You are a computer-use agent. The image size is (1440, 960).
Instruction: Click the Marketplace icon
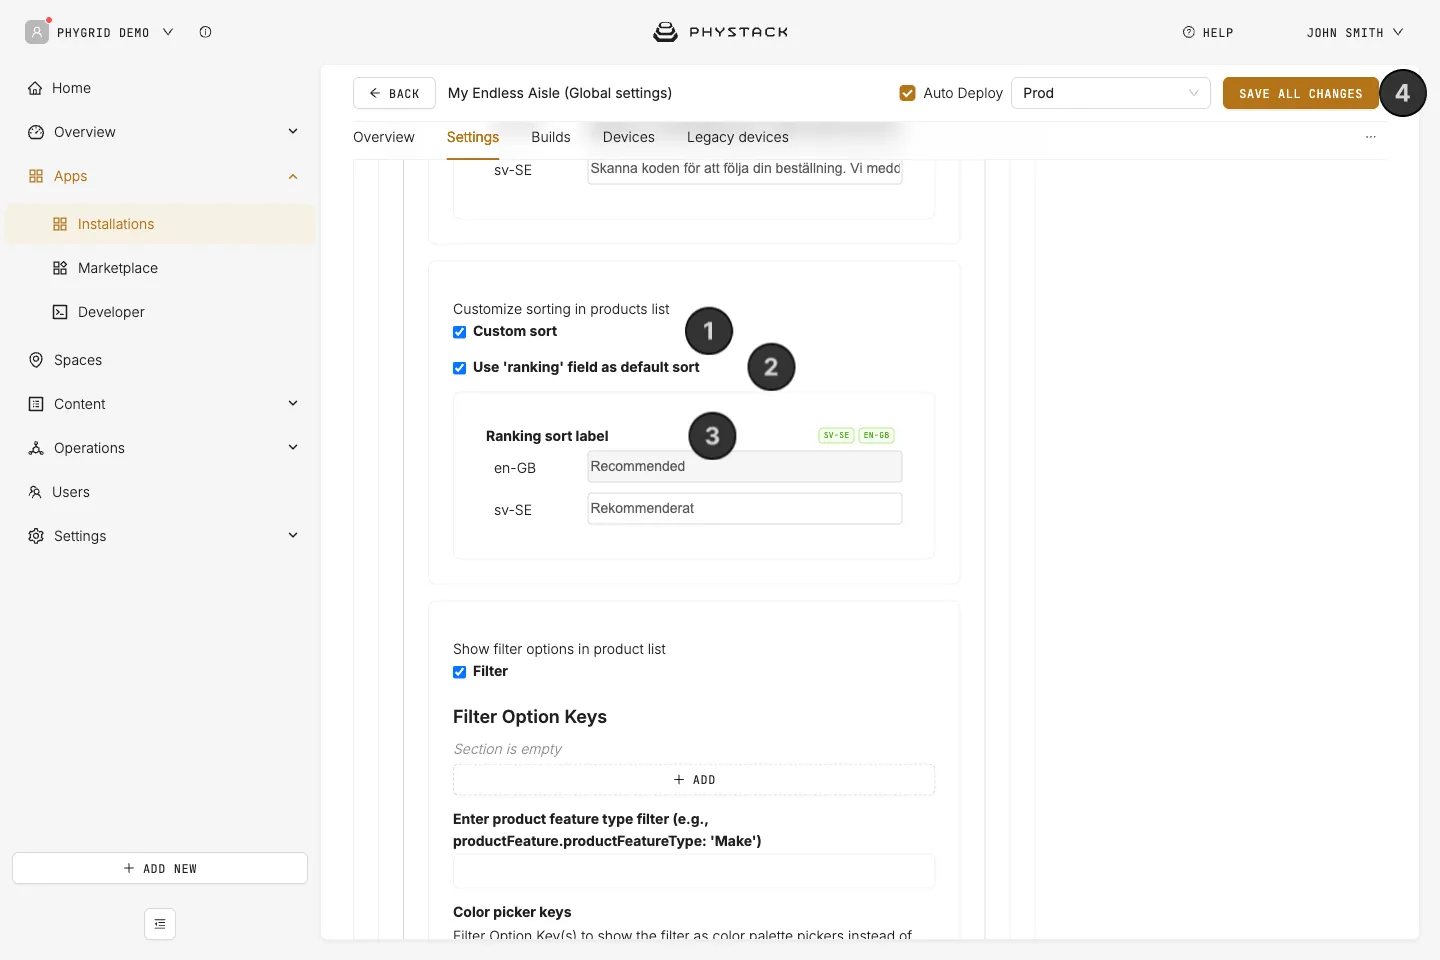tap(60, 268)
